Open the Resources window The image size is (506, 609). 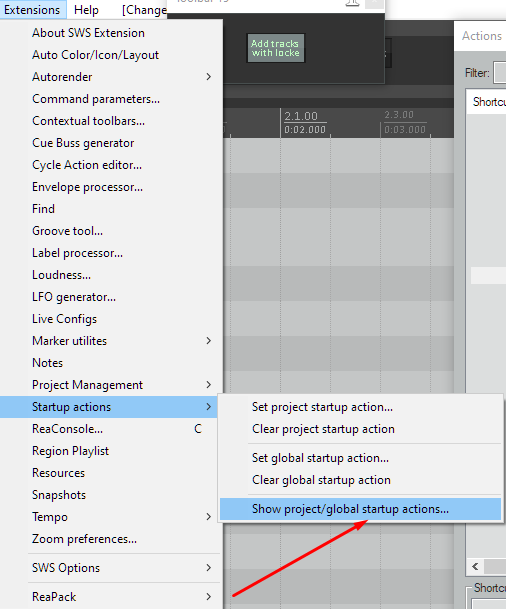coord(111,473)
